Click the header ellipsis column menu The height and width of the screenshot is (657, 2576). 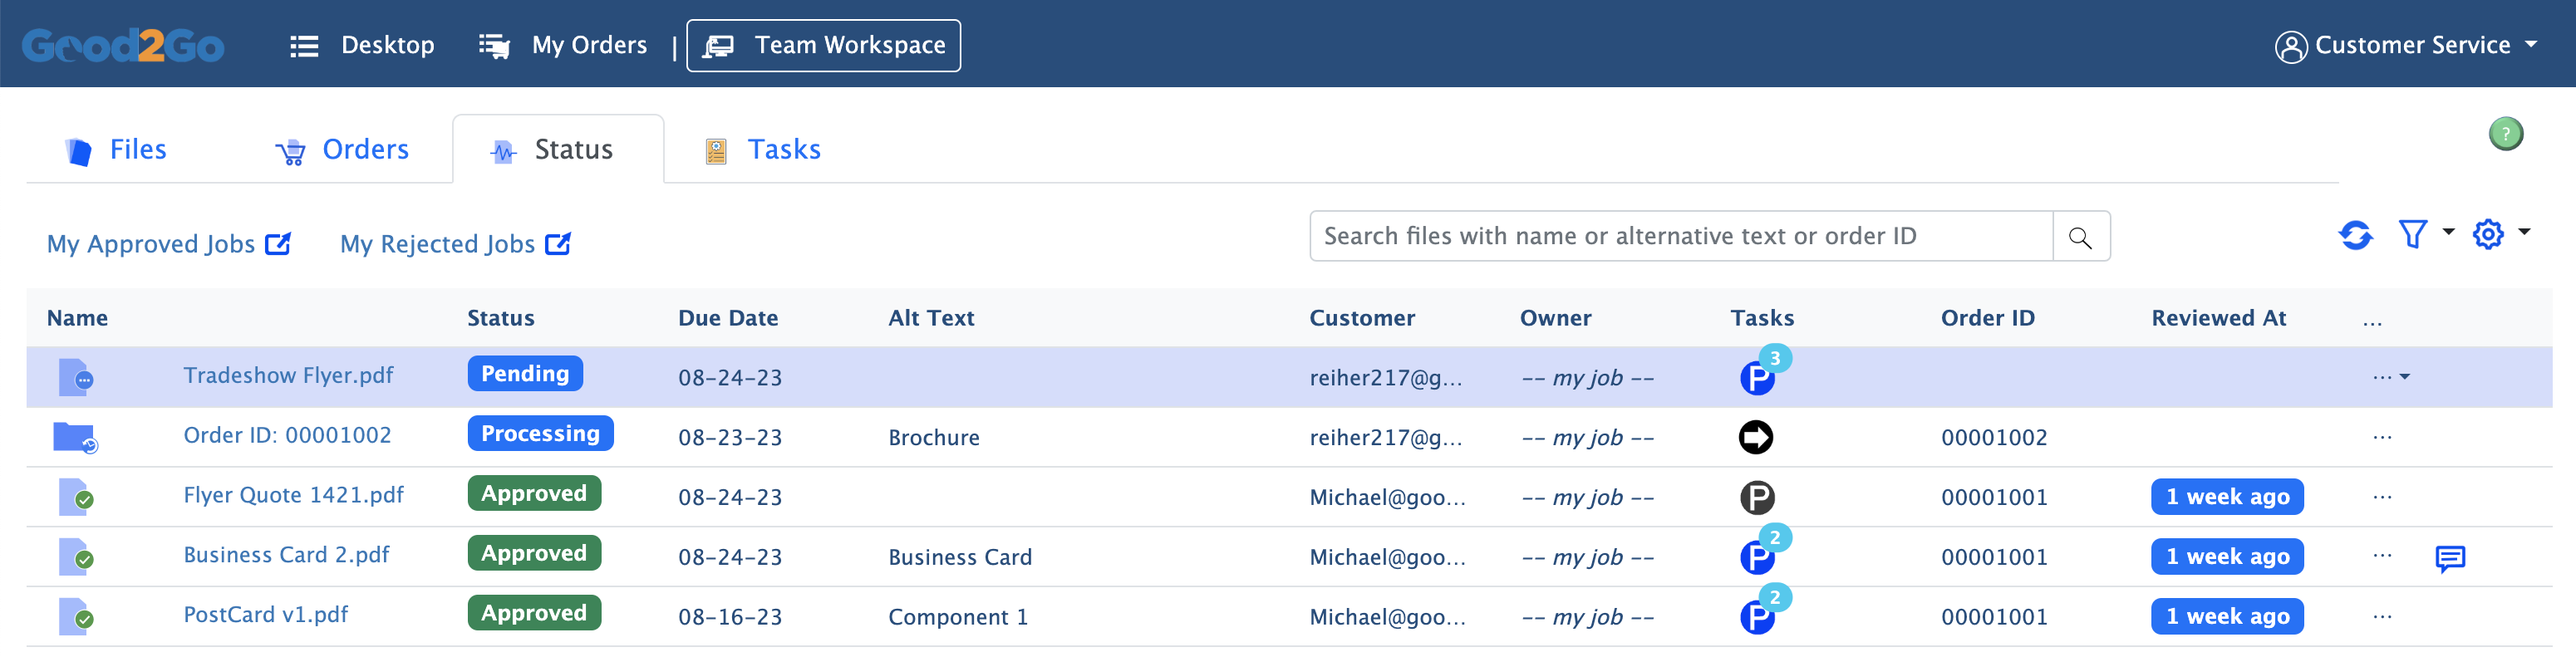tap(2372, 323)
